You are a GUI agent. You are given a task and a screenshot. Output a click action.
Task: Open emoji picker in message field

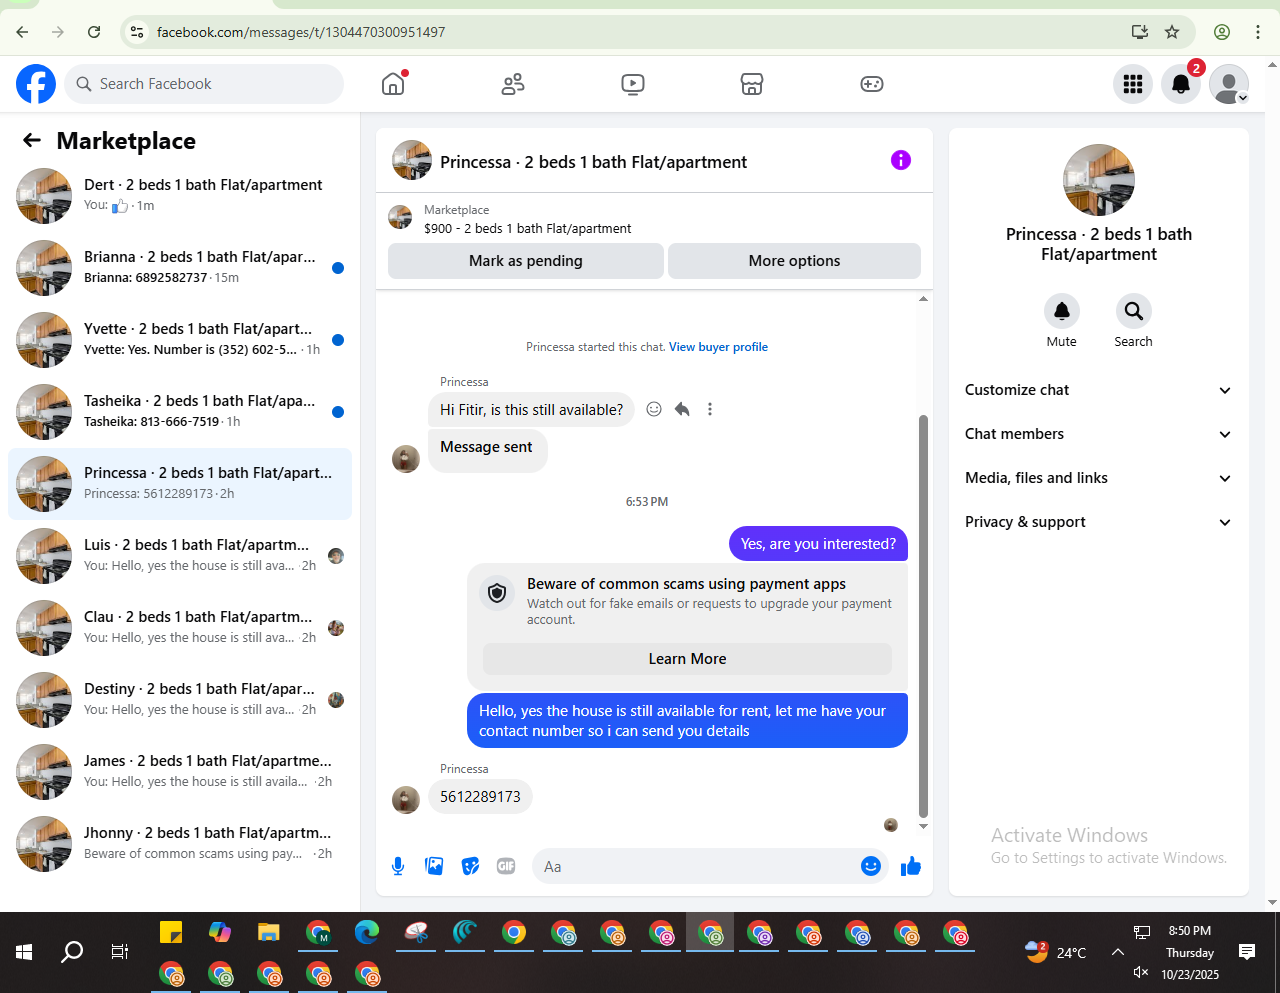coord(871,866)
